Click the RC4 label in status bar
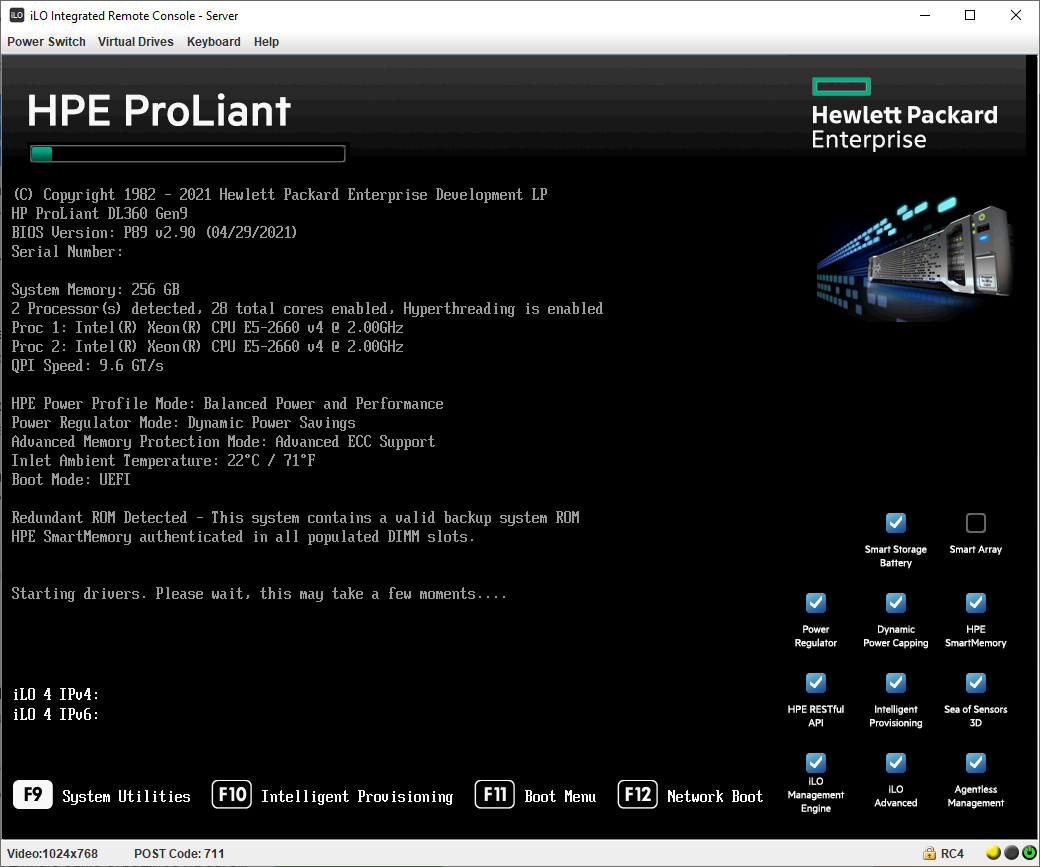1040x867 pixels. [952, 854]
